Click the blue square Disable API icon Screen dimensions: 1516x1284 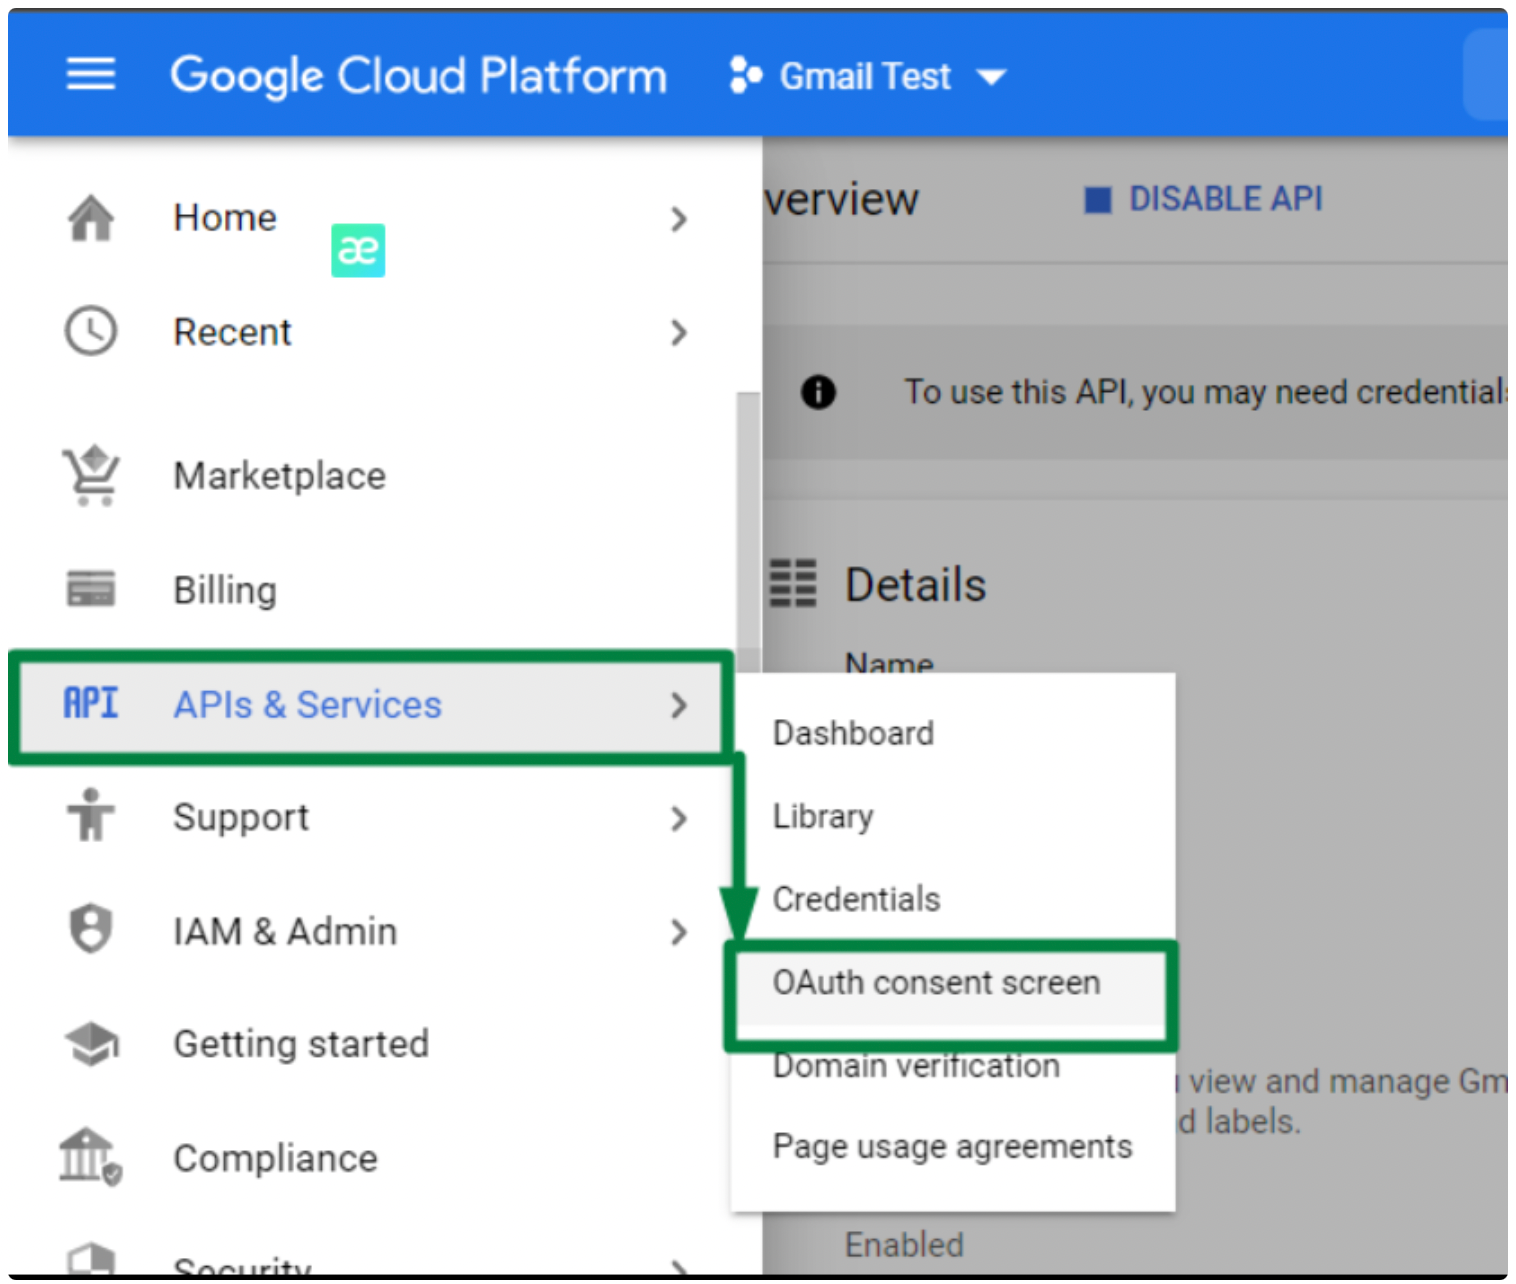pos(1098,200)
